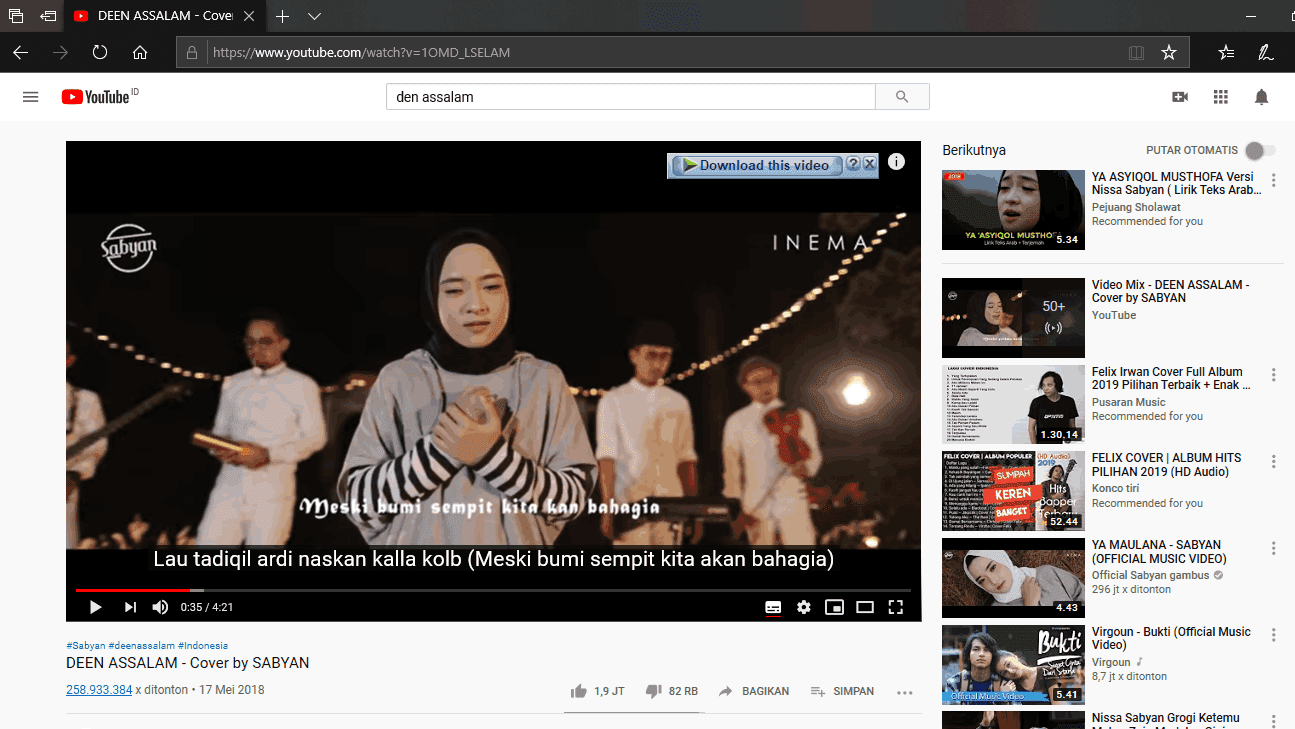Open Felix Irwan Cover Full Album title

tap(1171, 378)
